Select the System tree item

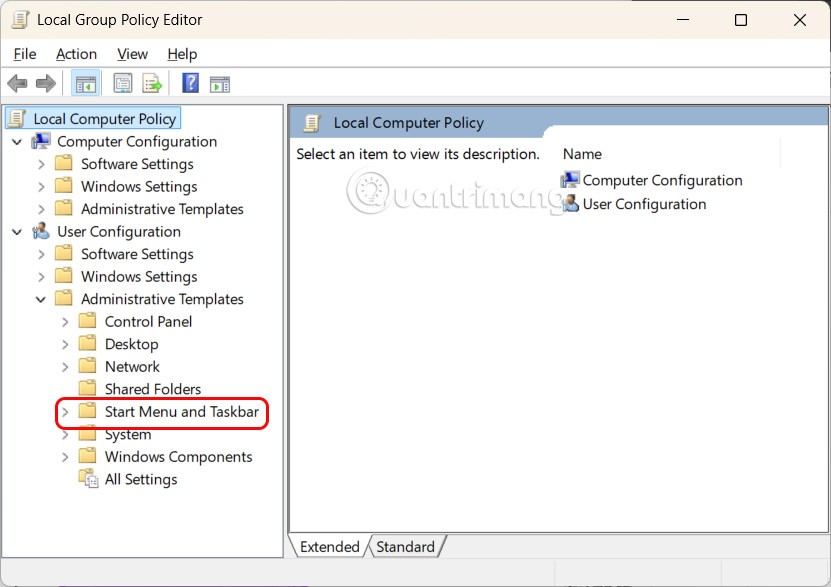click(128, 434)
